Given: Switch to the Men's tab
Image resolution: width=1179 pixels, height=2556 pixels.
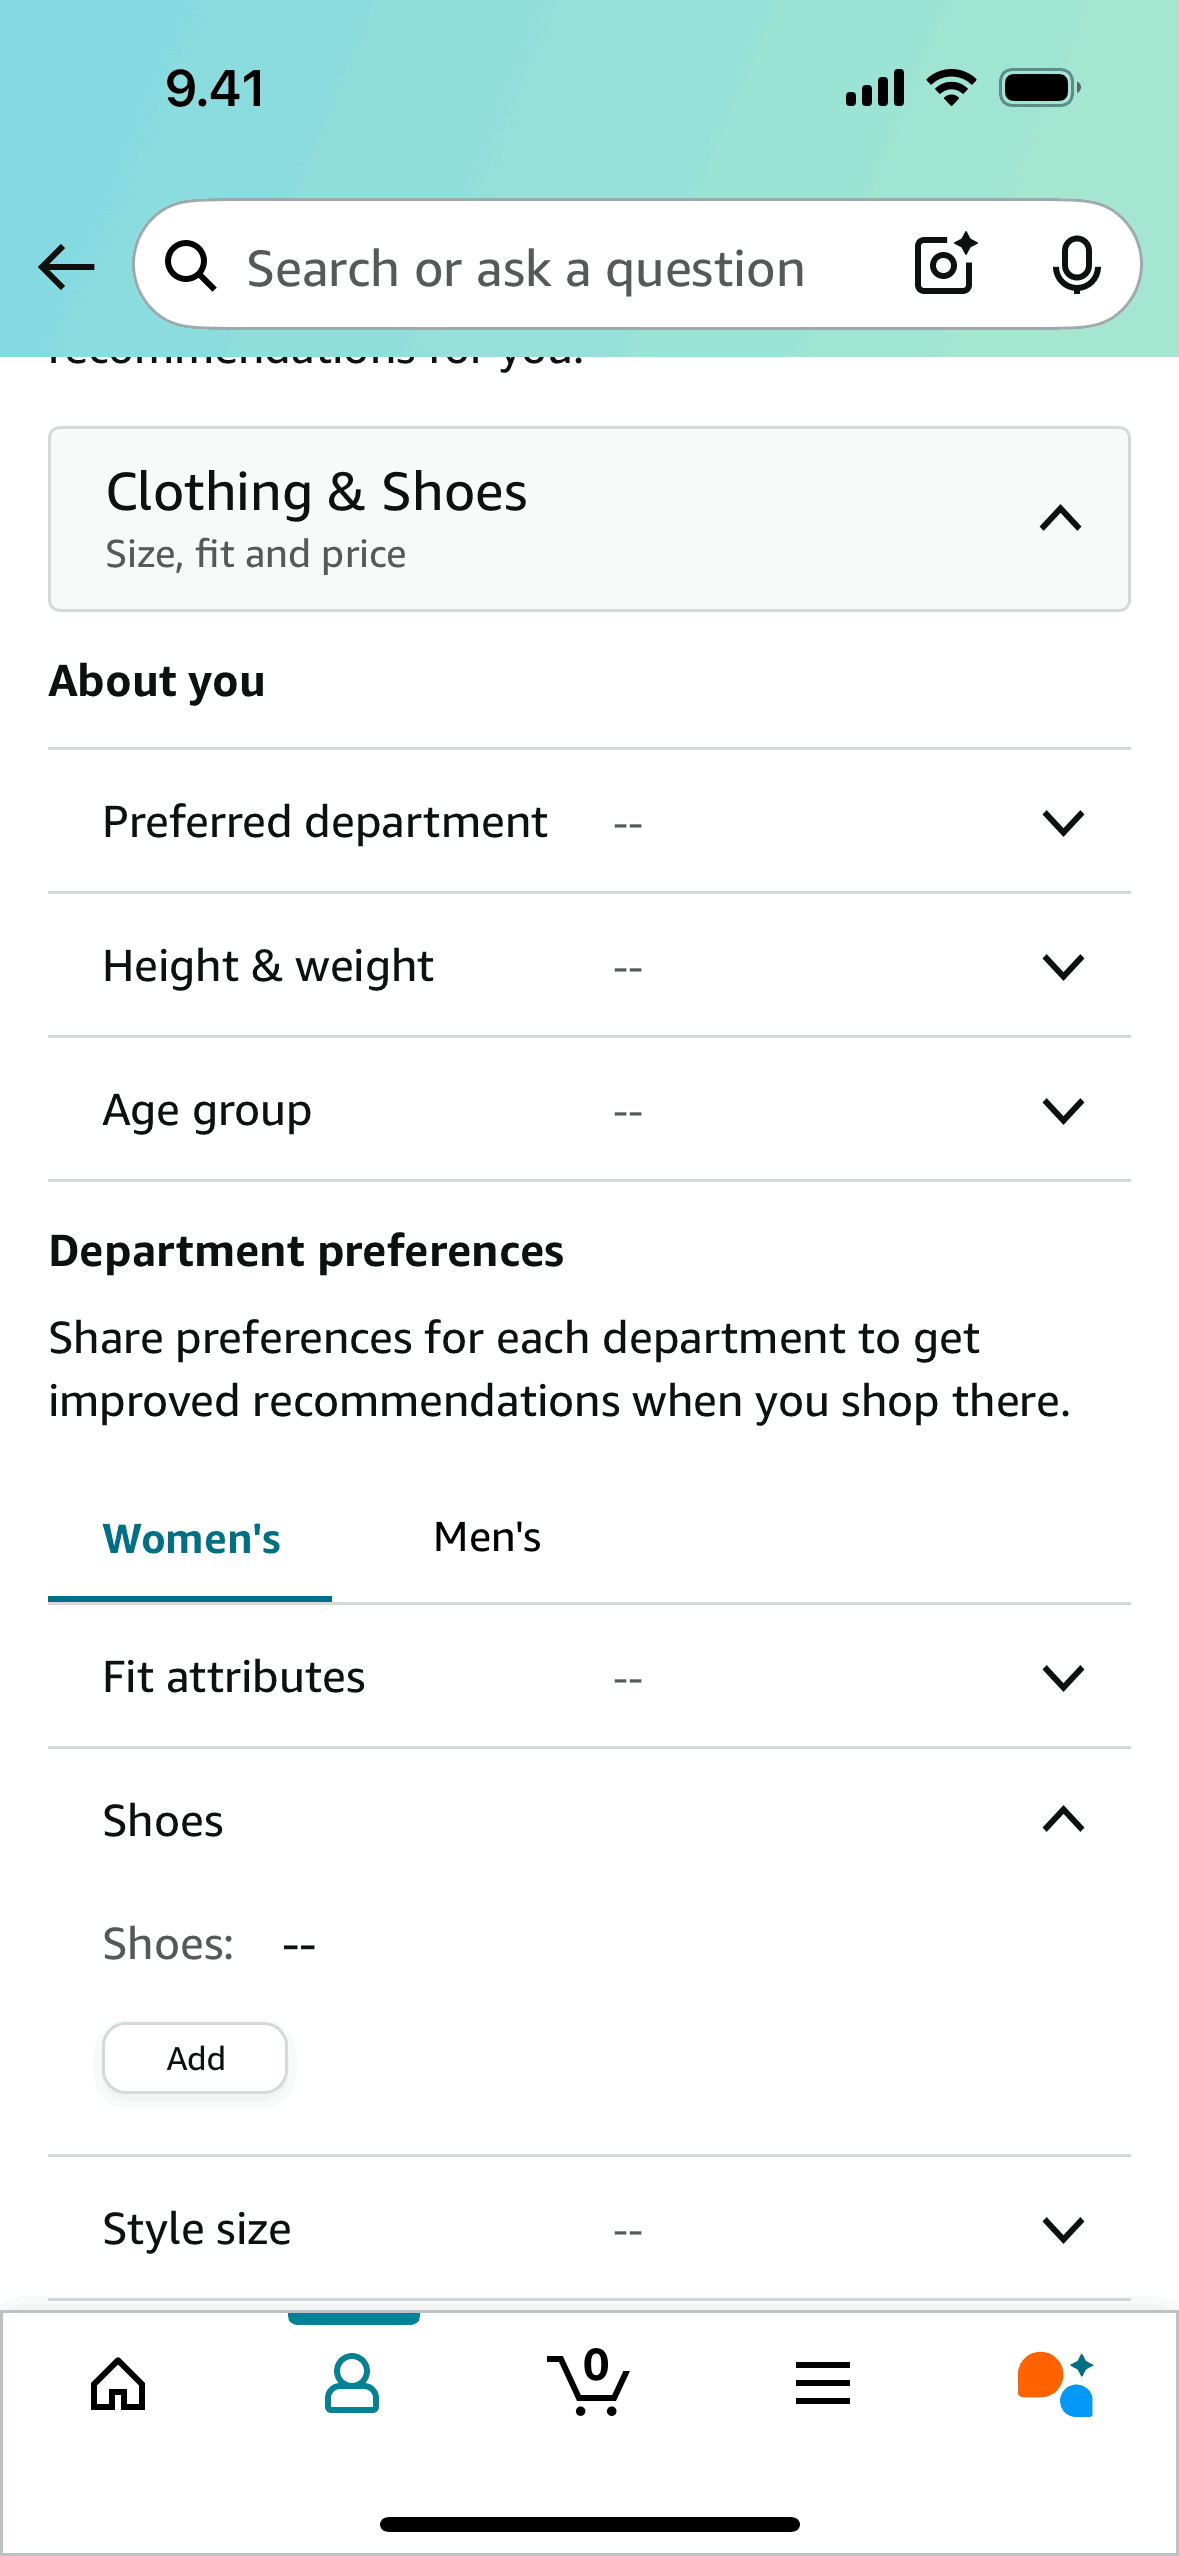Looking at the screenshot, I should pos(486,1537).
